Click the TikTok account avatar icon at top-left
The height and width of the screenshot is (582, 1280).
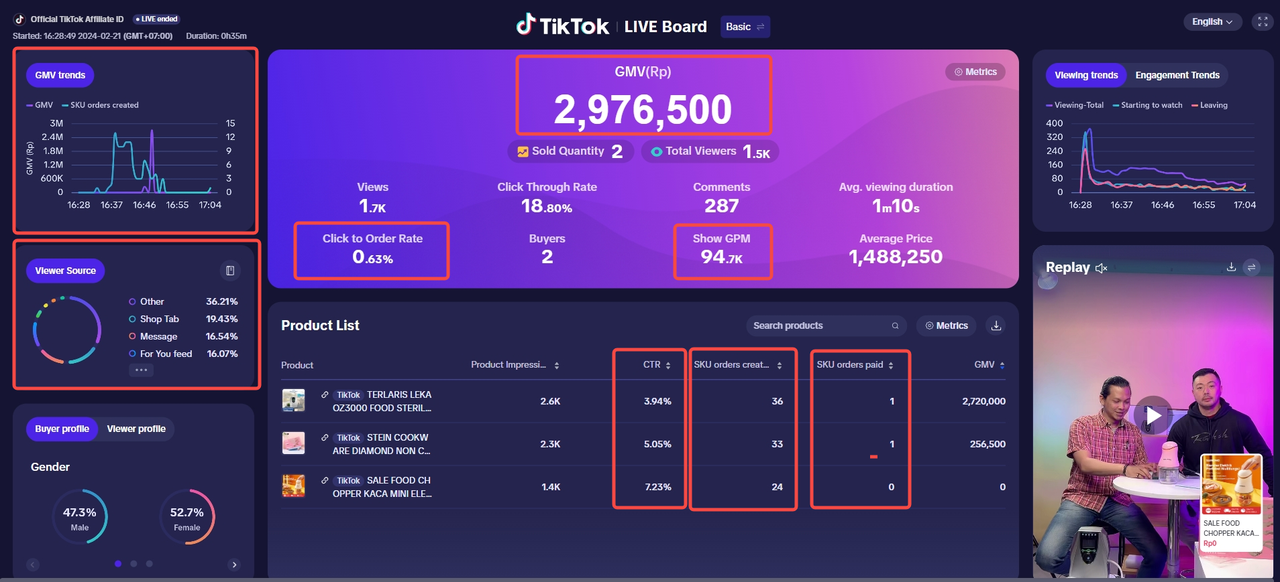point(19,19)
